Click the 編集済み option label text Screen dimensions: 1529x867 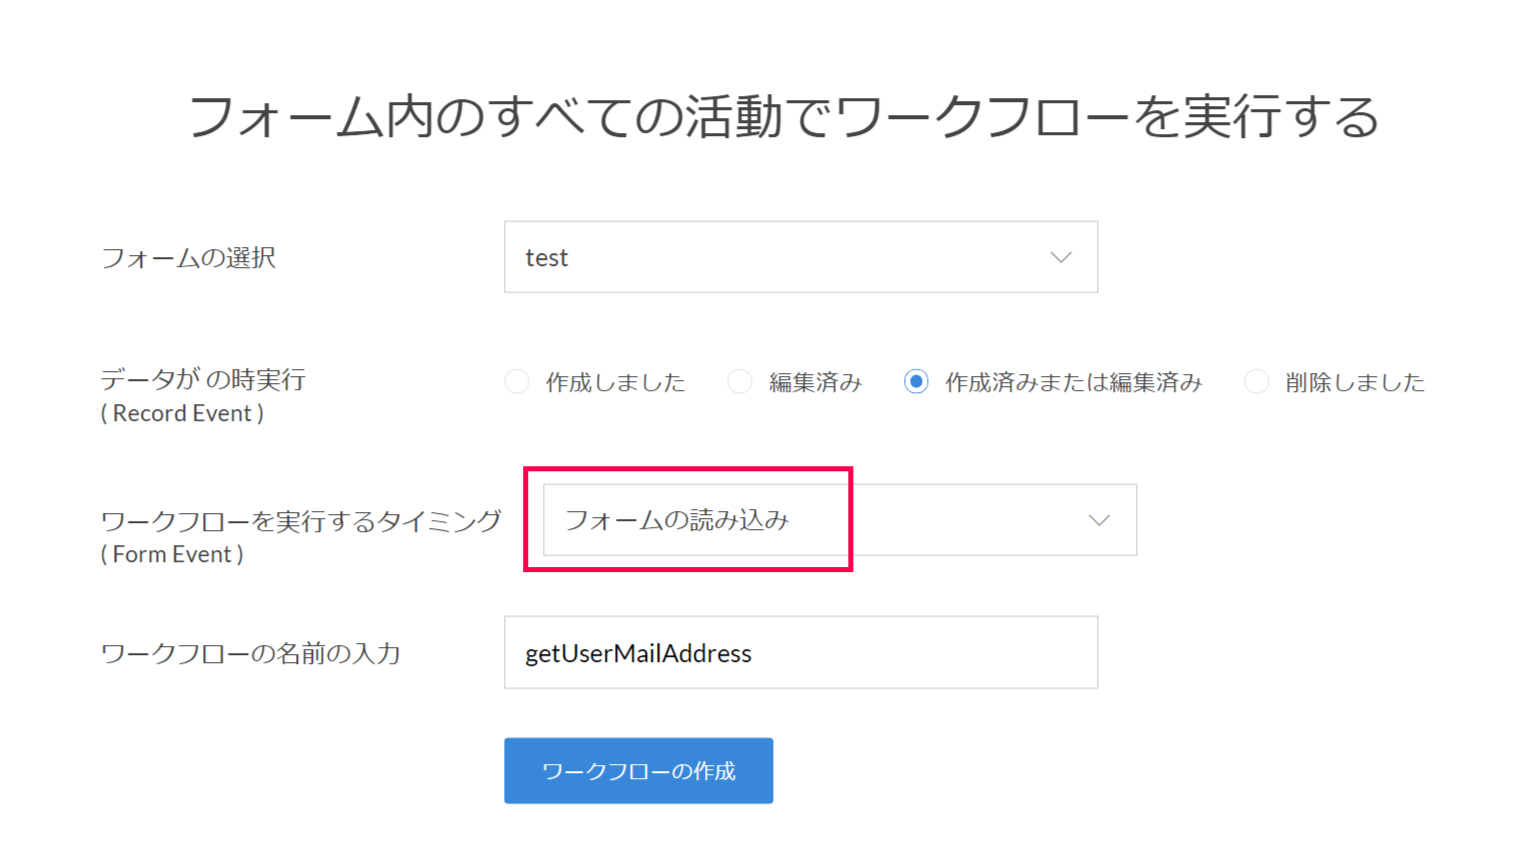tap(815, 383)
